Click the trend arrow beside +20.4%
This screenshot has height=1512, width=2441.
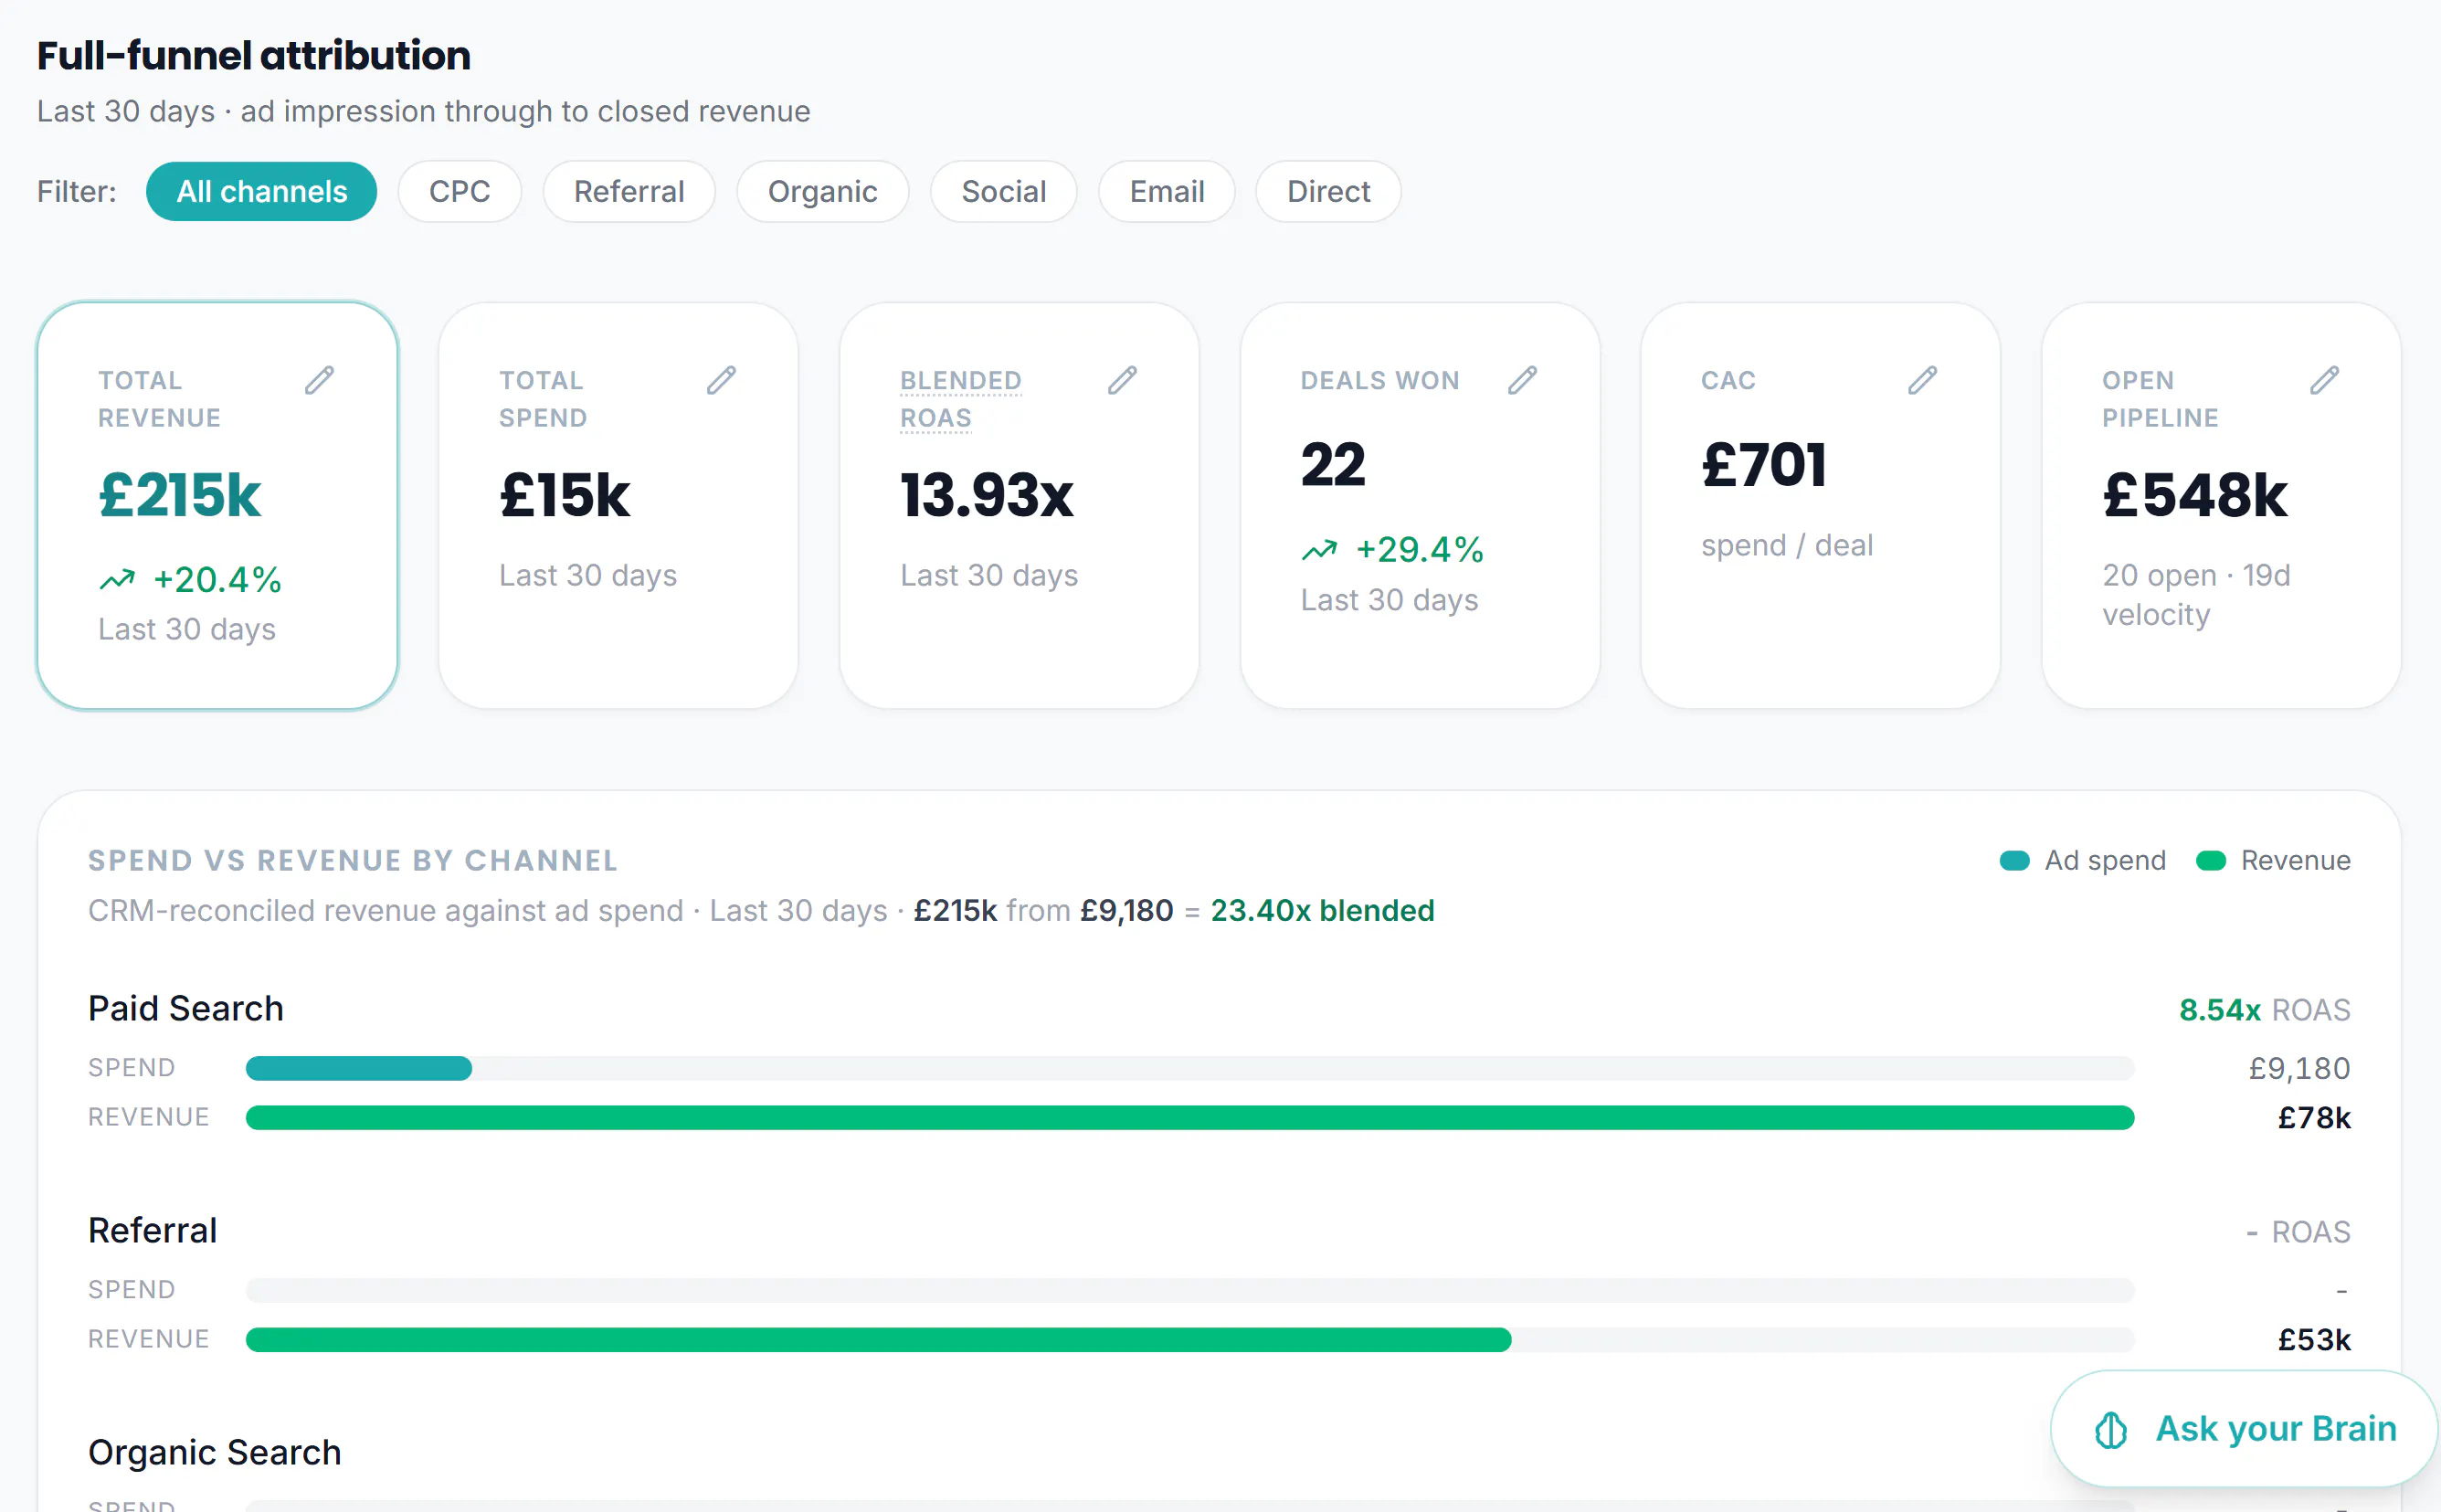tap(117, 580)
